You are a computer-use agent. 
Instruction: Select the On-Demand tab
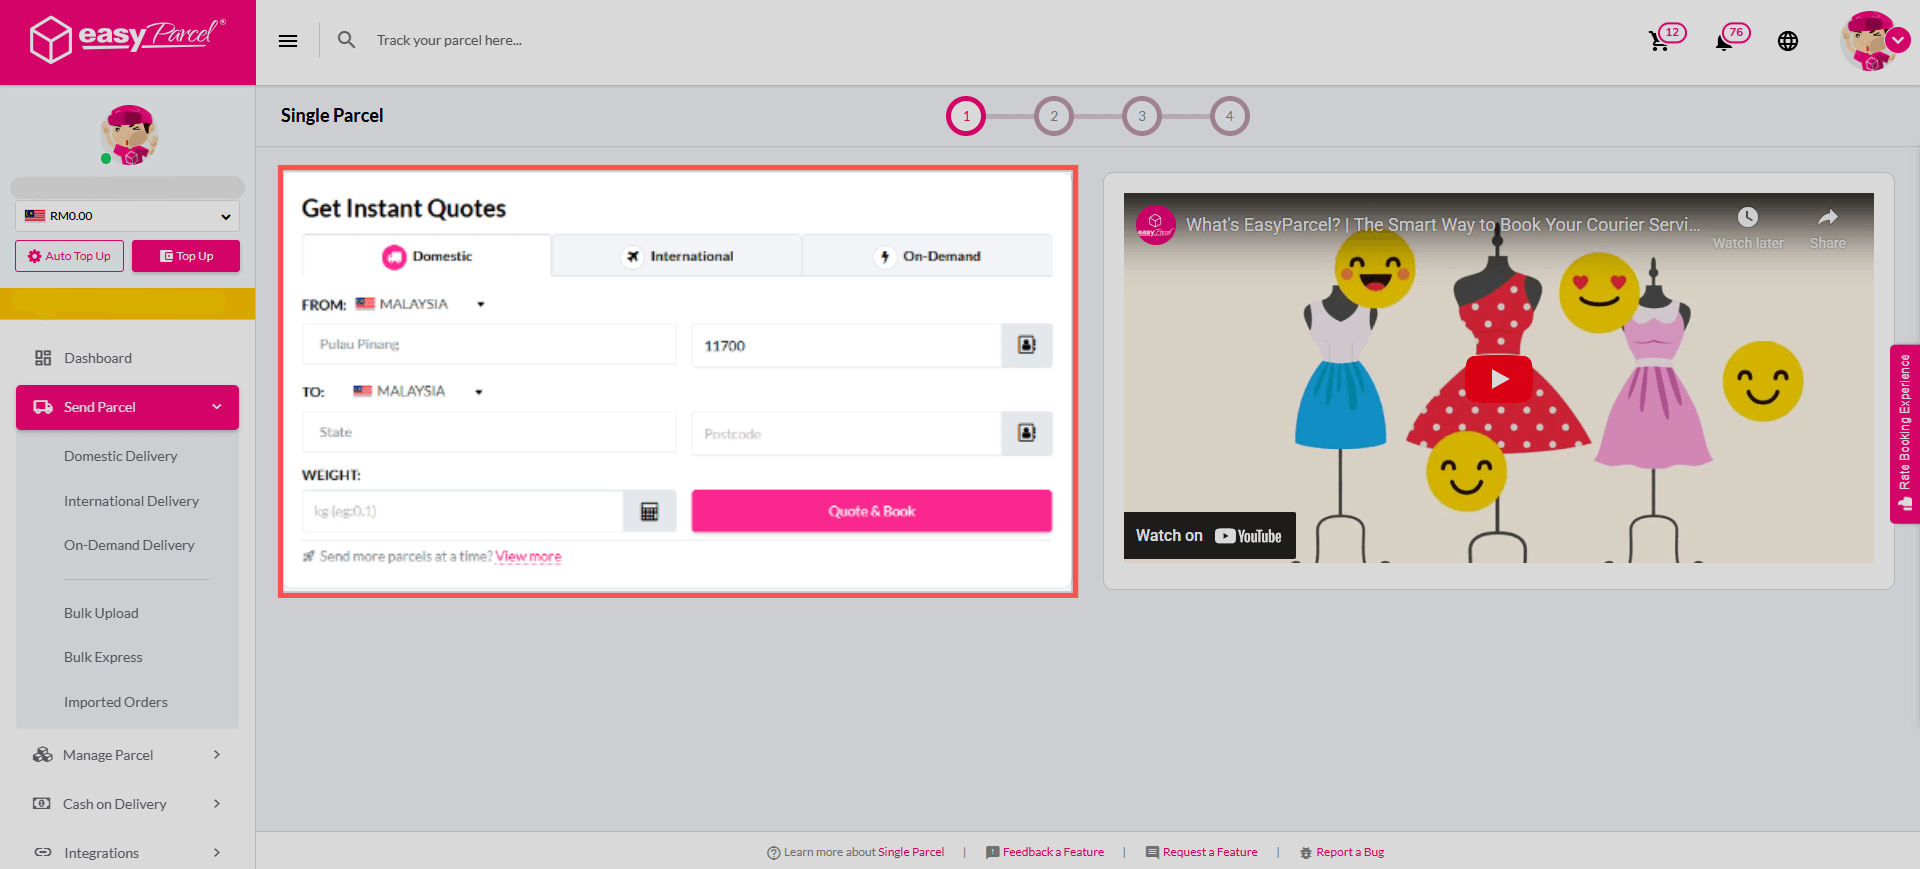point(927,256)
